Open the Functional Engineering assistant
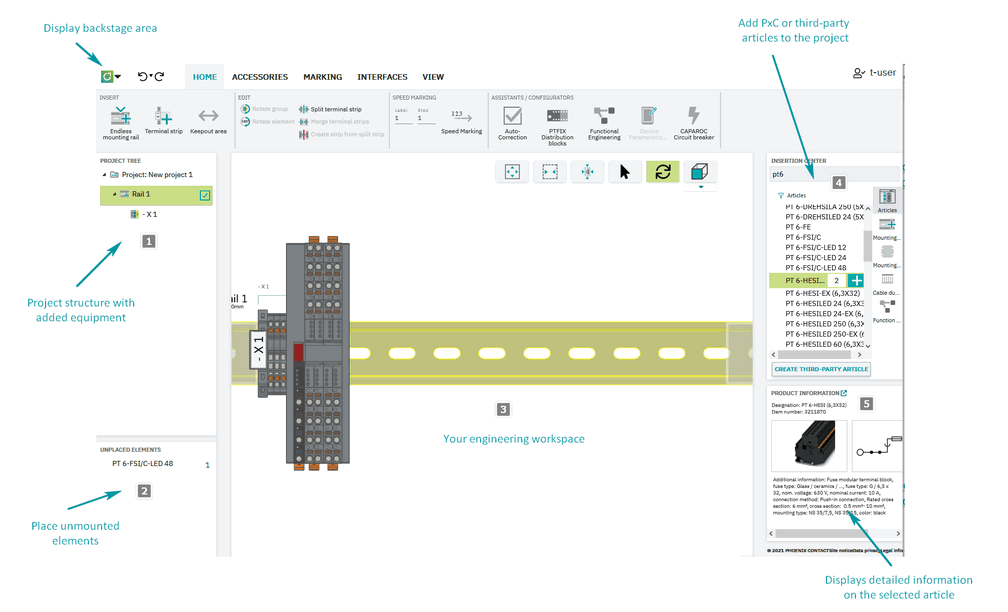 click(x=604, y=123)
